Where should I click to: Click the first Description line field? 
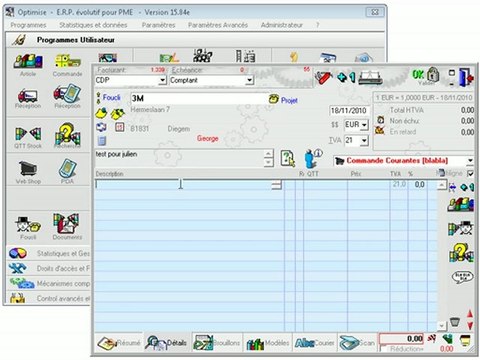coord(184,184)
